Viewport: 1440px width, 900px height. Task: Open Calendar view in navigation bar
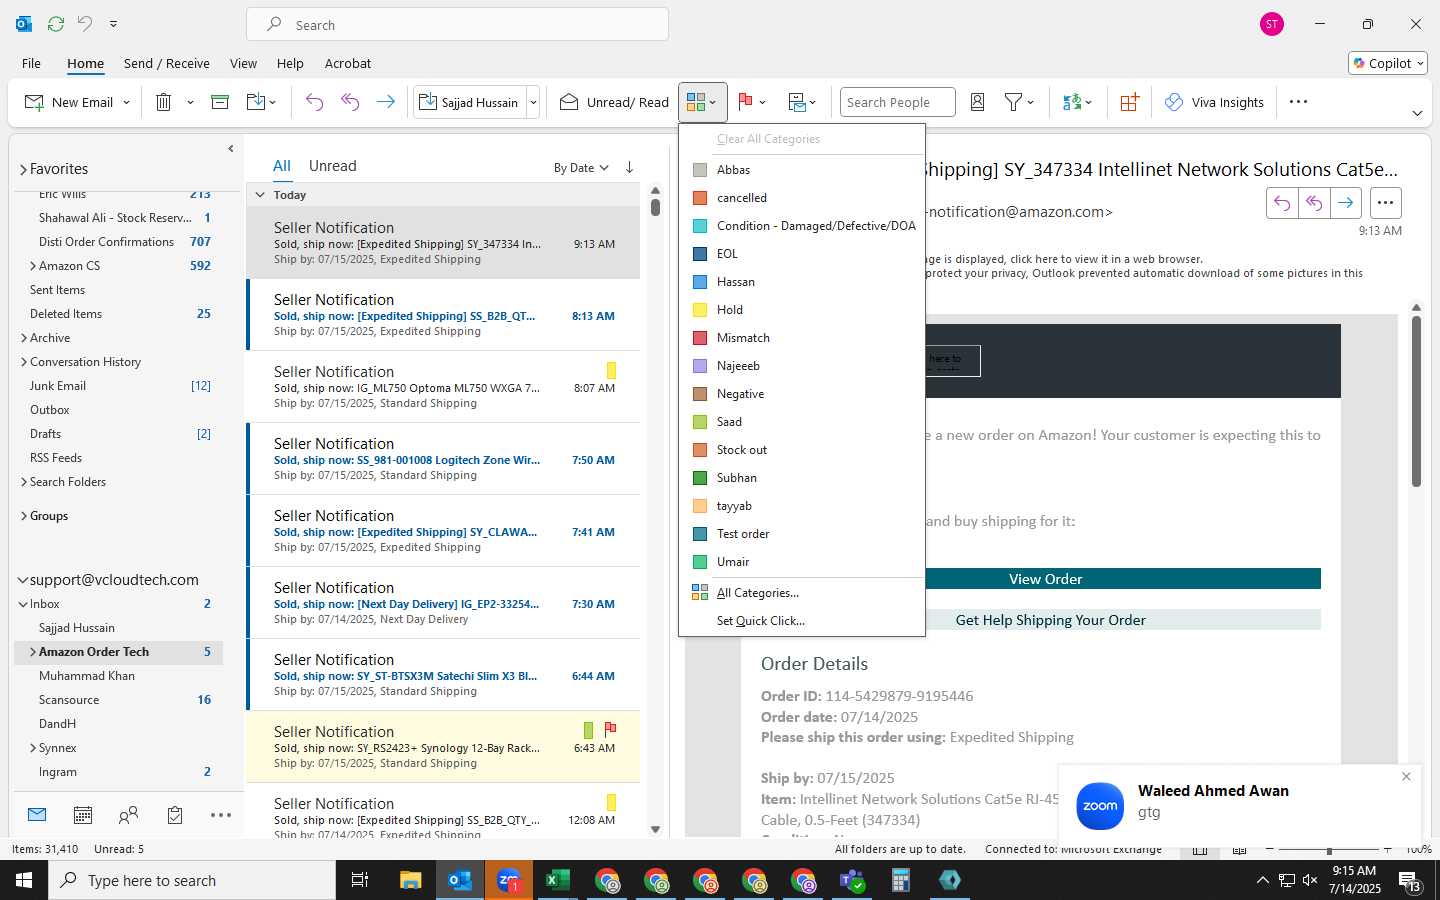(83, 815)
